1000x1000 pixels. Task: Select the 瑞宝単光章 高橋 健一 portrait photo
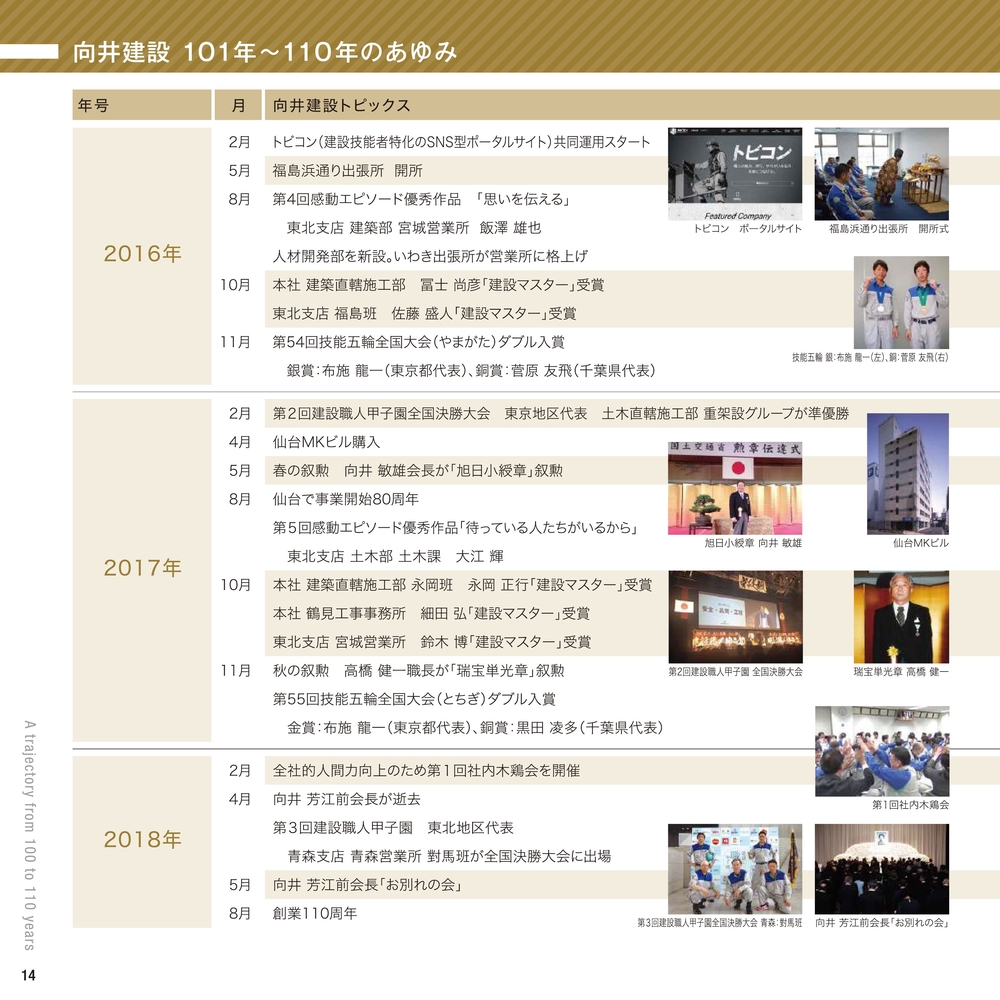click(x=901, y=617)
